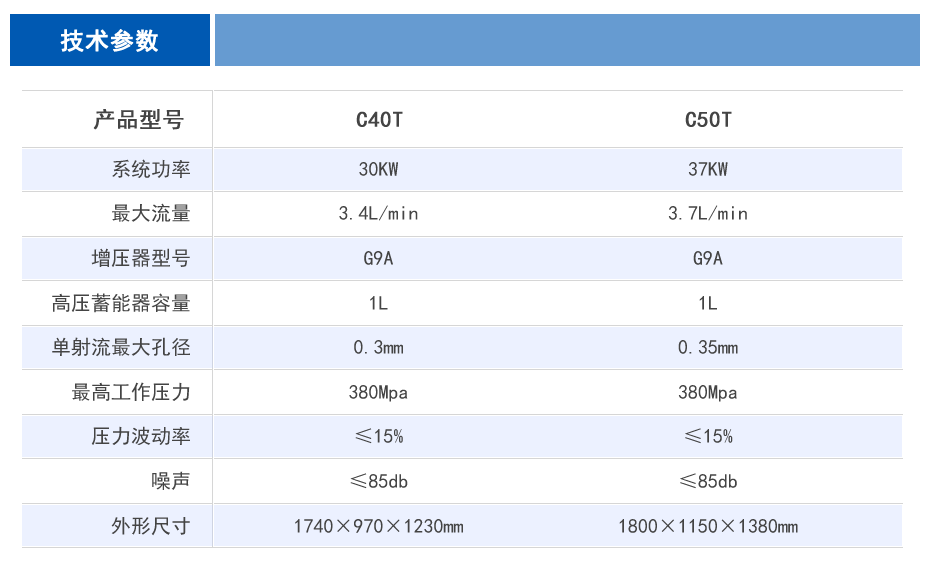The height and width of the screenshot is (575, 930).
Task: Click the light blue header bar
Action: (x=567, y=40)
